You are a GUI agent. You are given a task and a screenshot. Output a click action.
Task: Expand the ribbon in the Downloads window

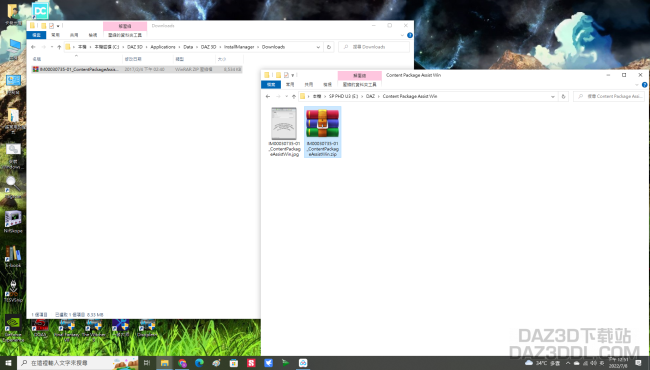402,35
